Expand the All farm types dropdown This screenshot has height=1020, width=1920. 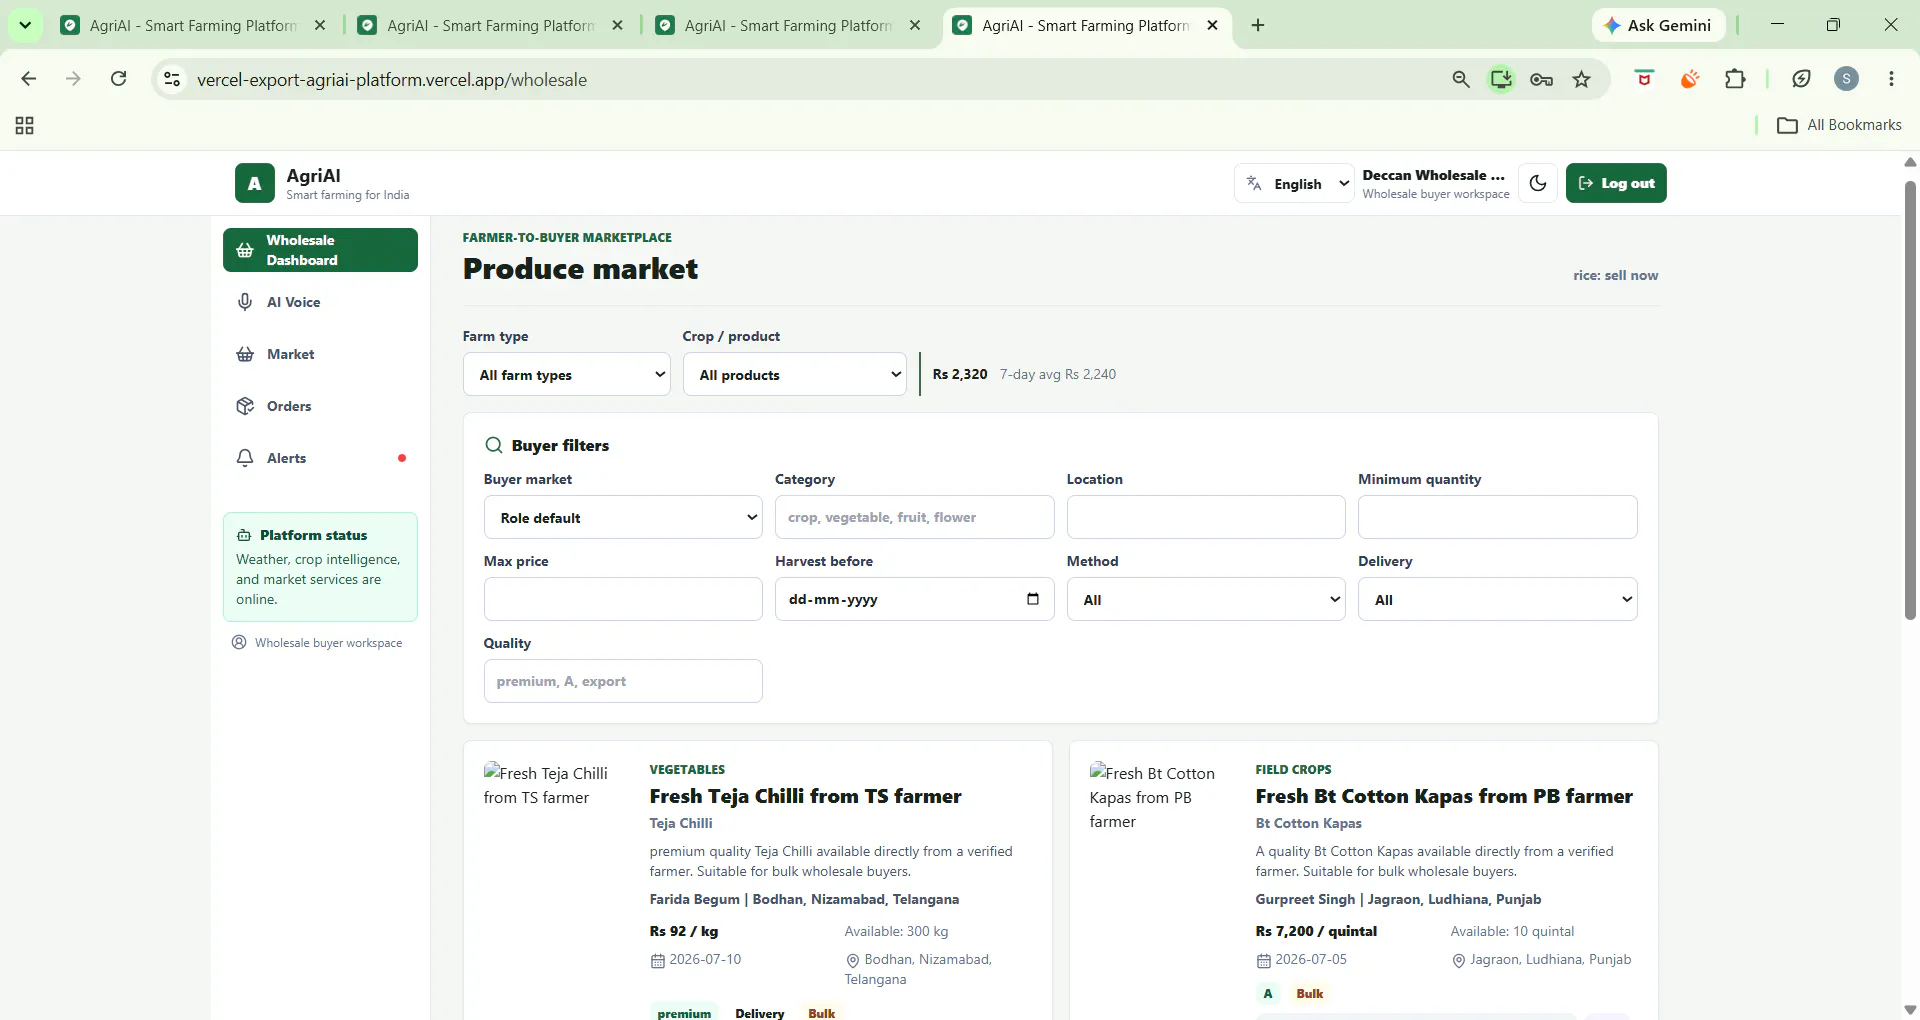coord(566,374)
